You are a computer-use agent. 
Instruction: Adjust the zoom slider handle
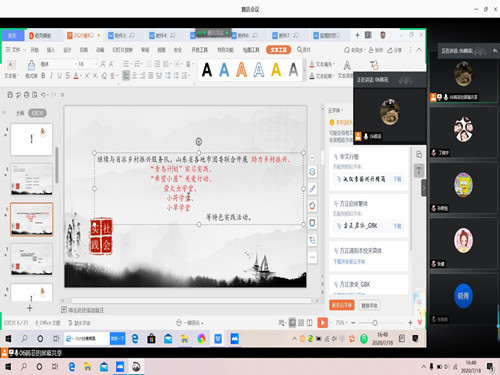point(375,323)
